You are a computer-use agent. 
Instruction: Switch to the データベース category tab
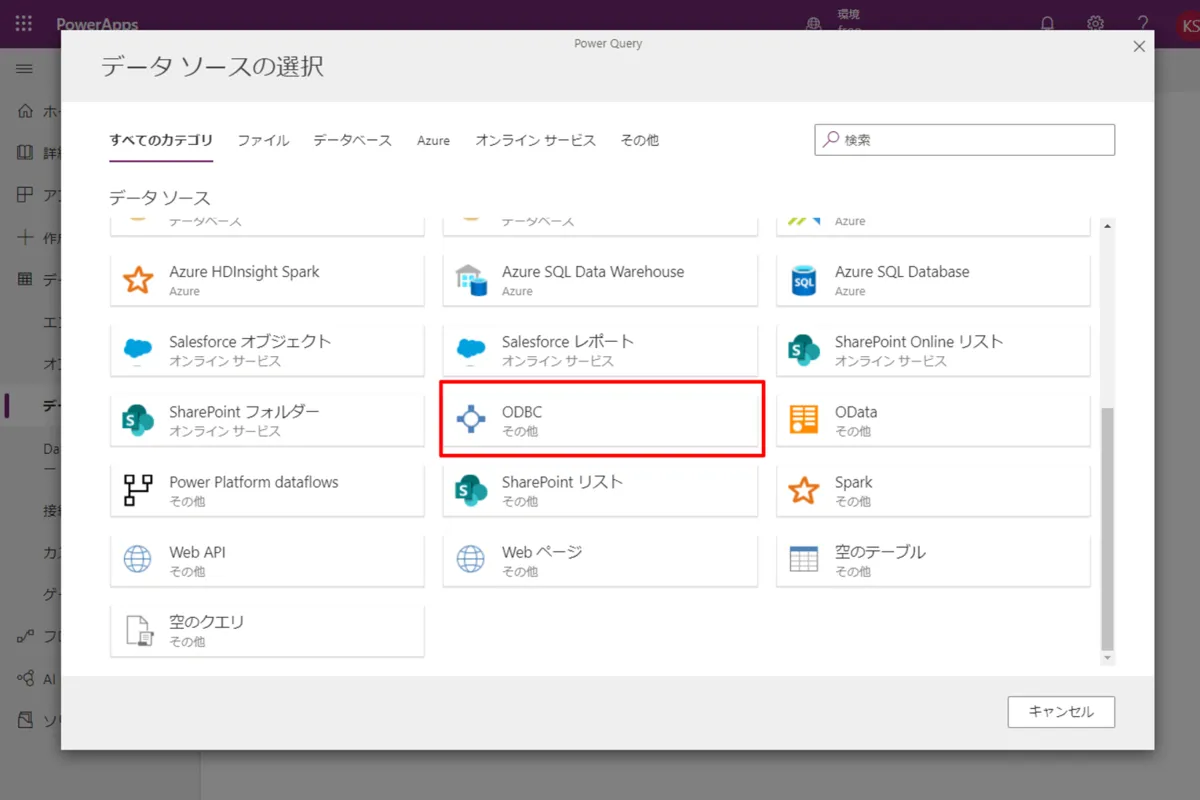[x=352, y=140]
